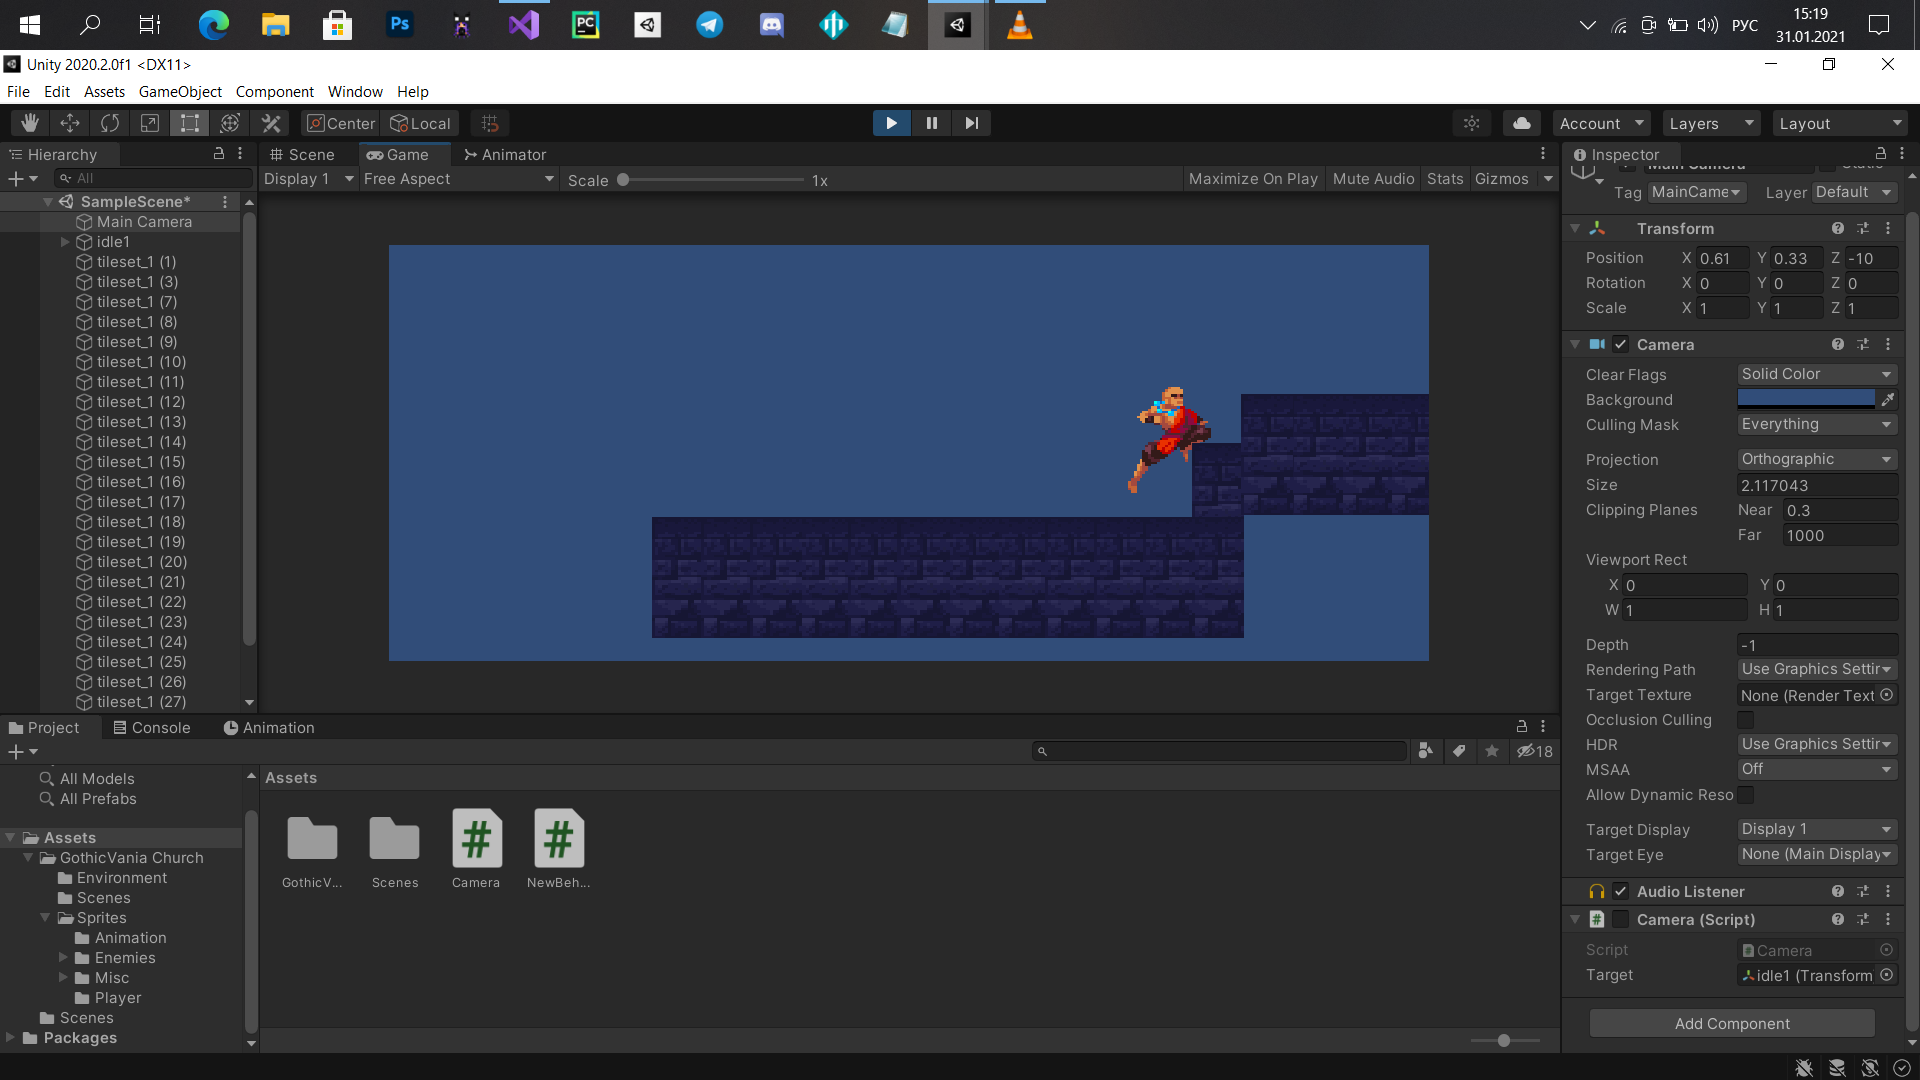Toggle Camera component enabled checkbox
The width and height of the screenshot is (1920, 1080).
(1621, 344)
